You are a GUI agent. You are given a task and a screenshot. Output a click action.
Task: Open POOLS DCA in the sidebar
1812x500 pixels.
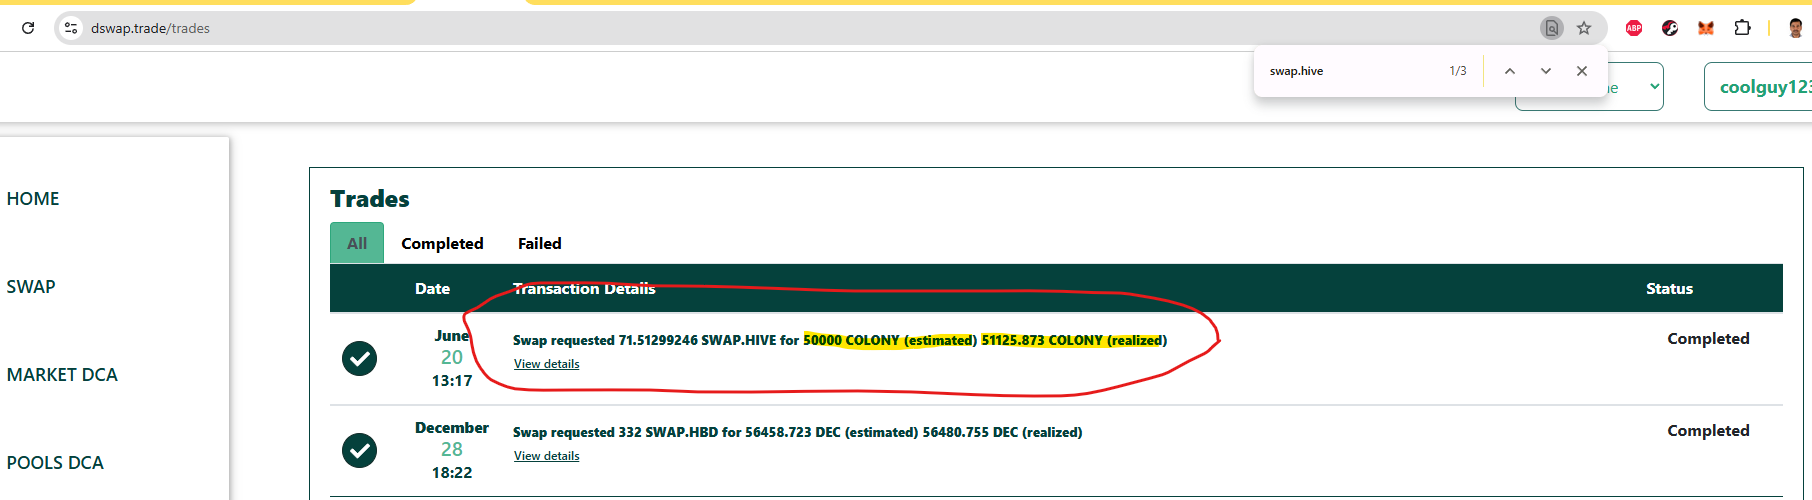tap(55, 463)
